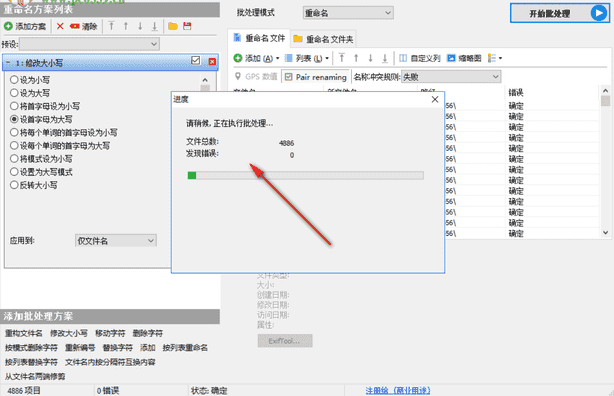Screen dimensions: 614x396
Task: Move file to top in file toolbar
Action: 342,58
